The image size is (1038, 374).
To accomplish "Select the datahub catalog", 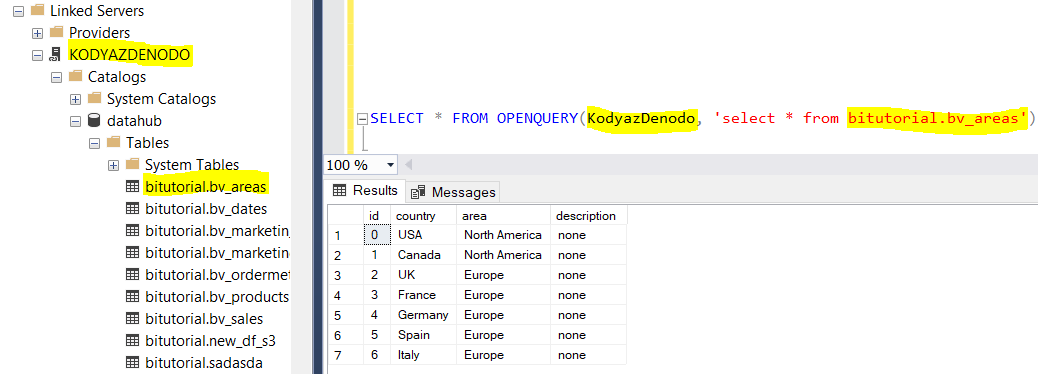I will (x=134, y=121).
